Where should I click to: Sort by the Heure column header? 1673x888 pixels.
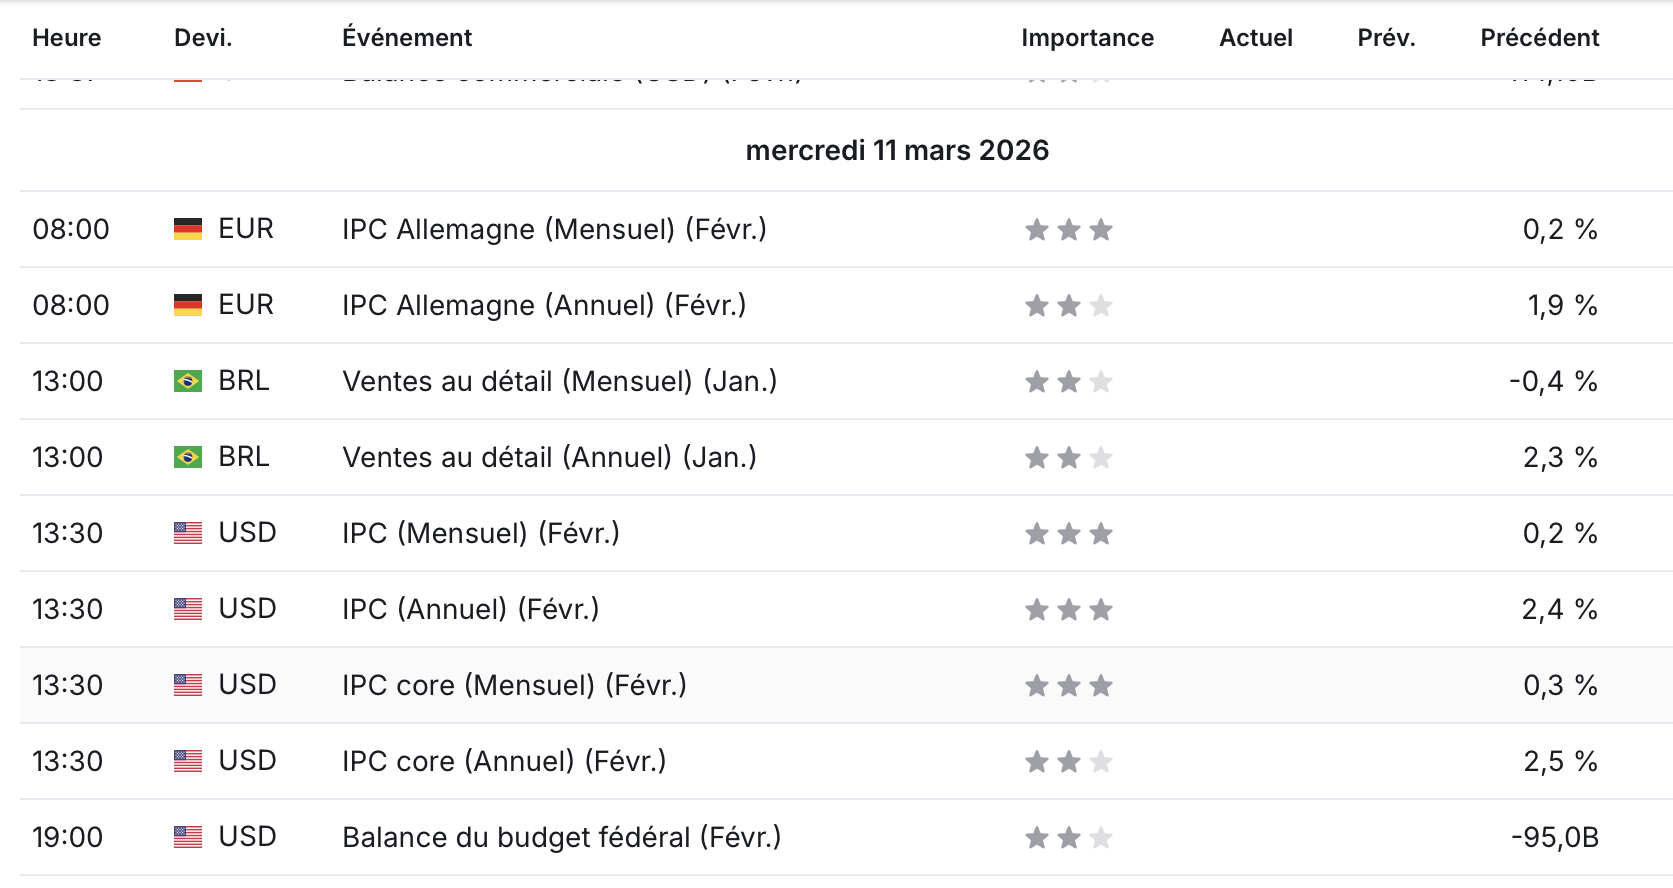(x=67, y=38)
